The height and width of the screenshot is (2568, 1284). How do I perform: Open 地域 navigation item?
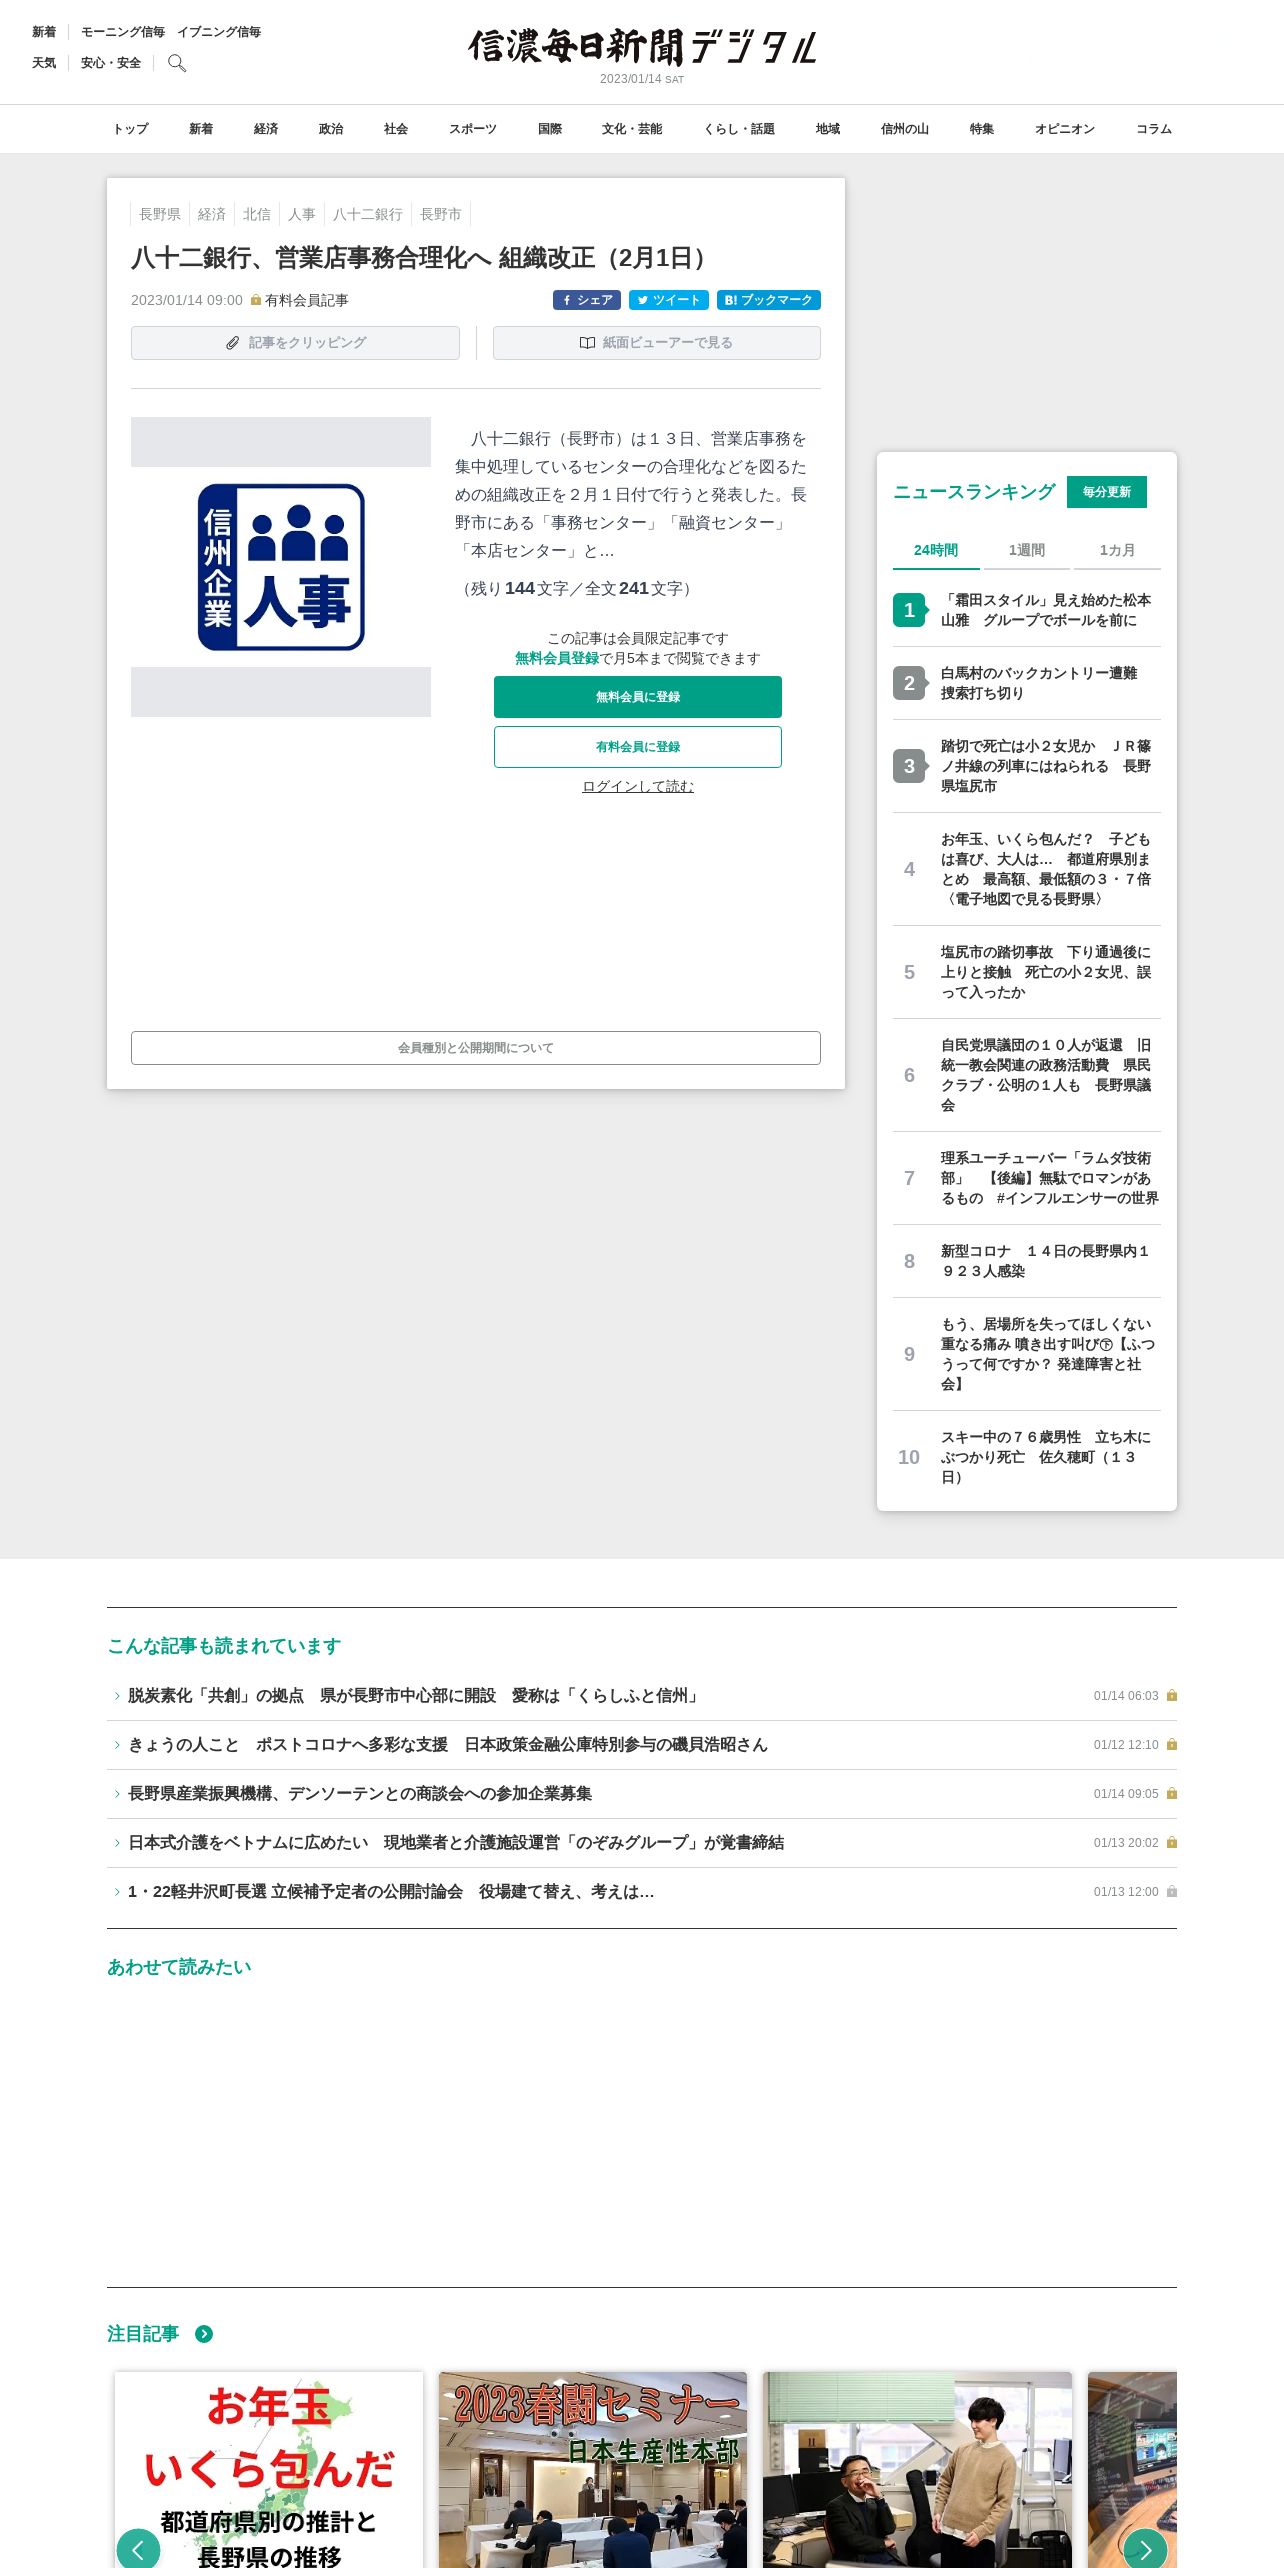[x=828, y=129]
